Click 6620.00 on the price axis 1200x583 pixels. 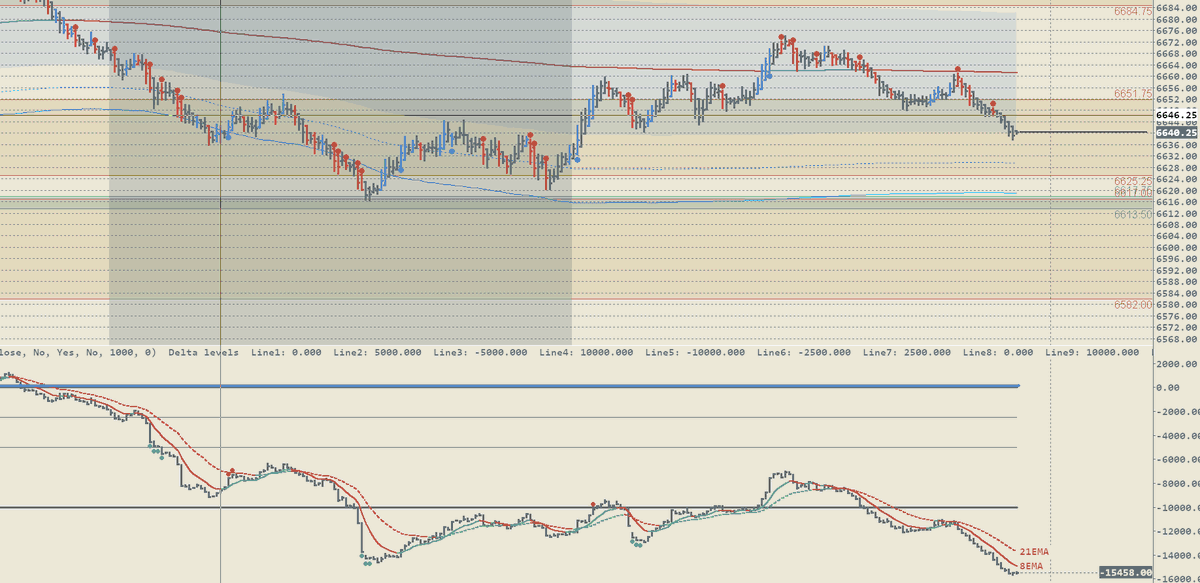tap(1176, 190)
